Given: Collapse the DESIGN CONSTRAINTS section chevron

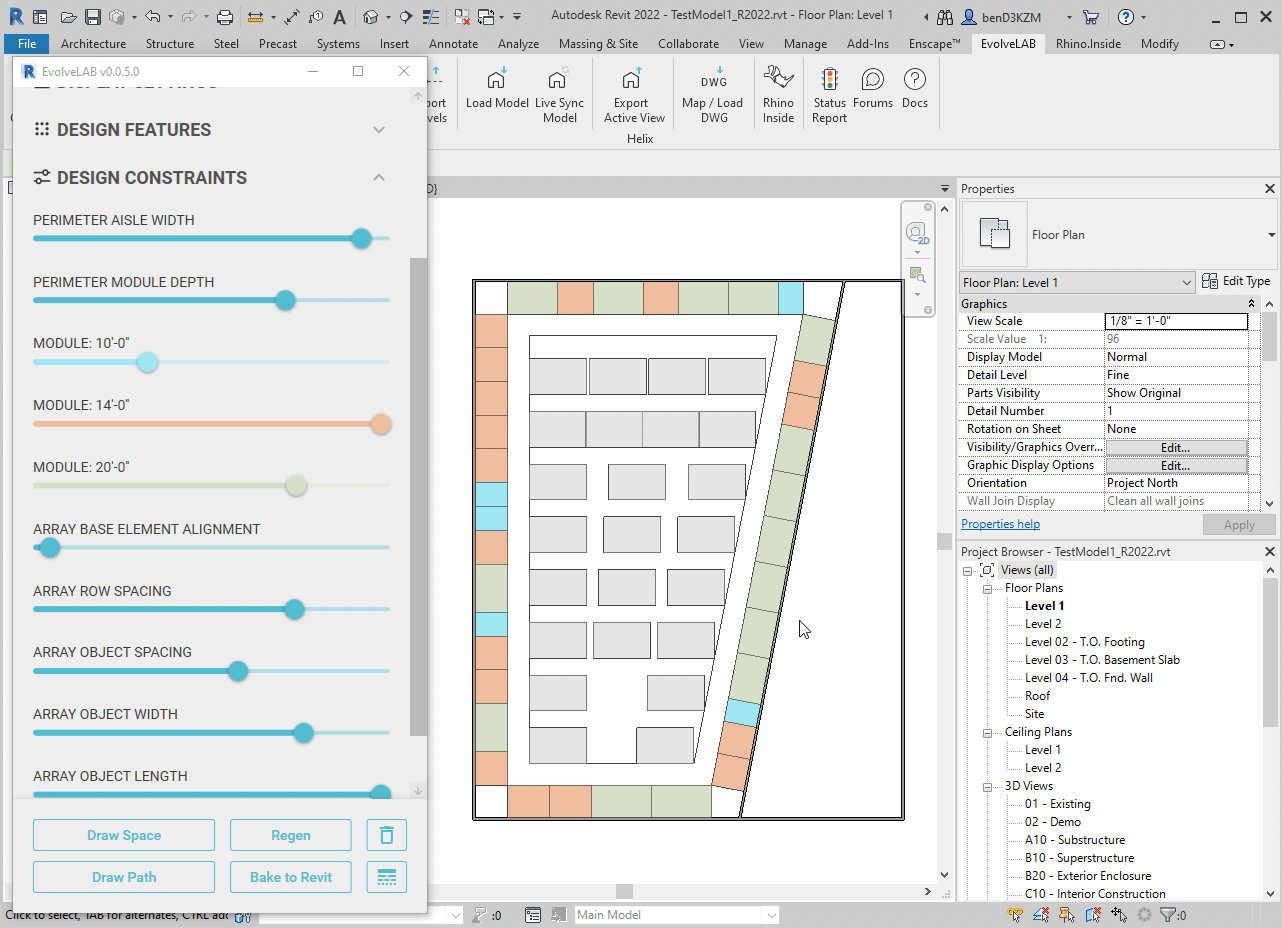Looking at the screenshot, I should (x=379, y=178).
